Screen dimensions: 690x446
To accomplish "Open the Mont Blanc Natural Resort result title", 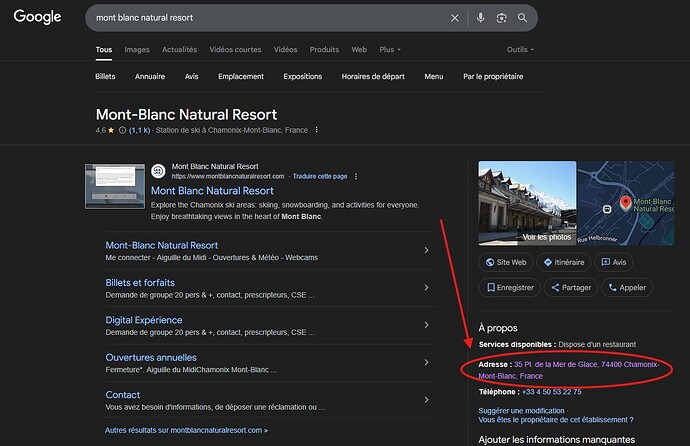I will pyautogui.click(x=212, y=191).
